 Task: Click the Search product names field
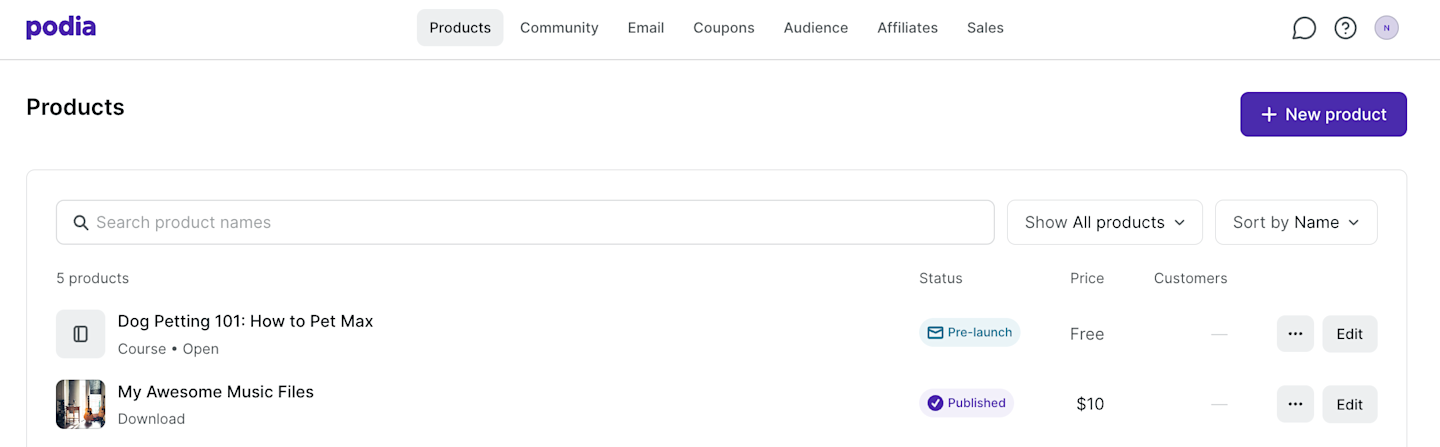(525, 222)
